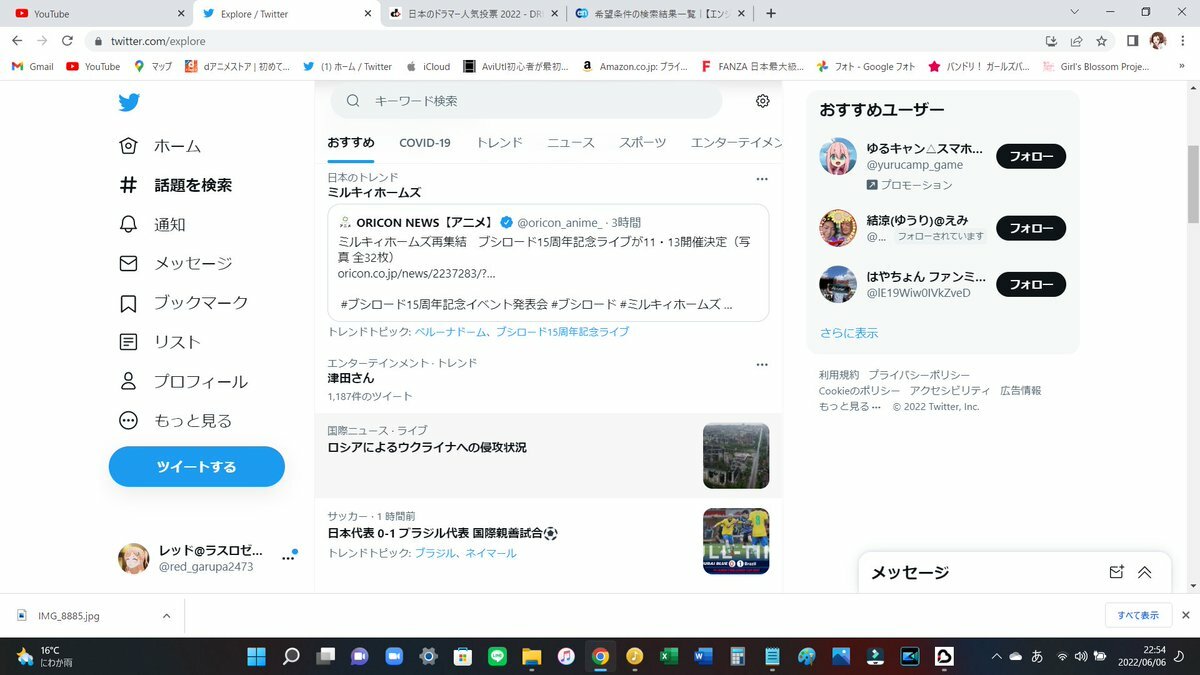Open the Explore settings gear

[763, 101]
